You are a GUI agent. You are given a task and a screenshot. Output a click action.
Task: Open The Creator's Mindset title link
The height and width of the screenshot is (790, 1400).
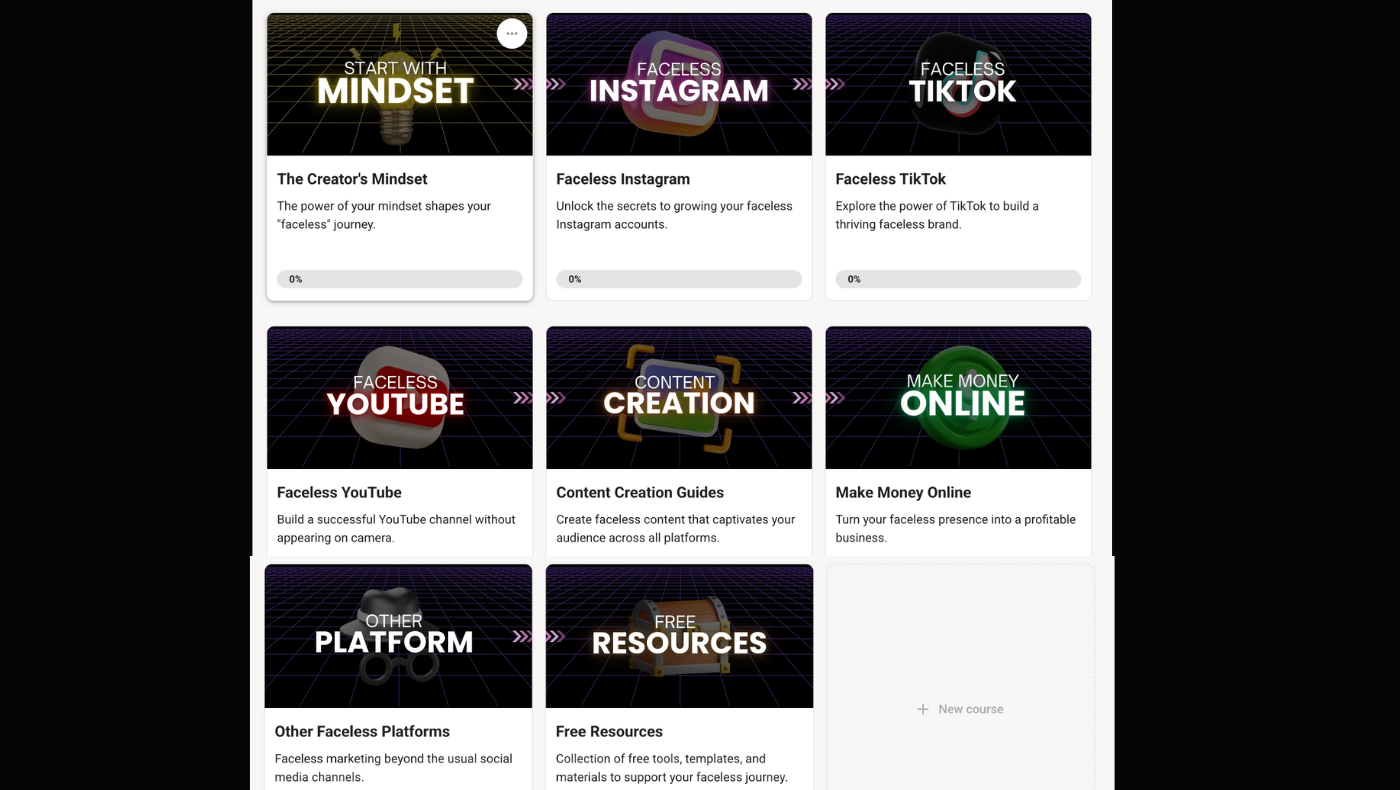352,179
